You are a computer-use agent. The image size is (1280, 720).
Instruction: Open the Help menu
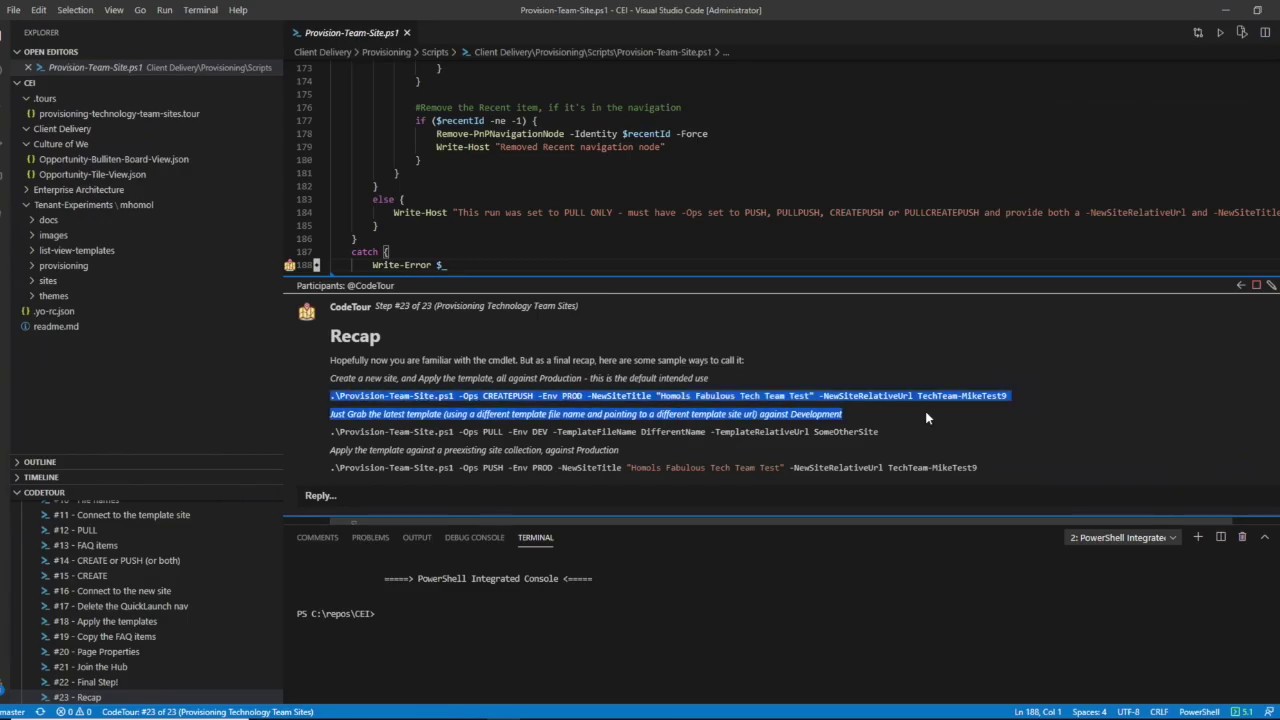(238, 10)
